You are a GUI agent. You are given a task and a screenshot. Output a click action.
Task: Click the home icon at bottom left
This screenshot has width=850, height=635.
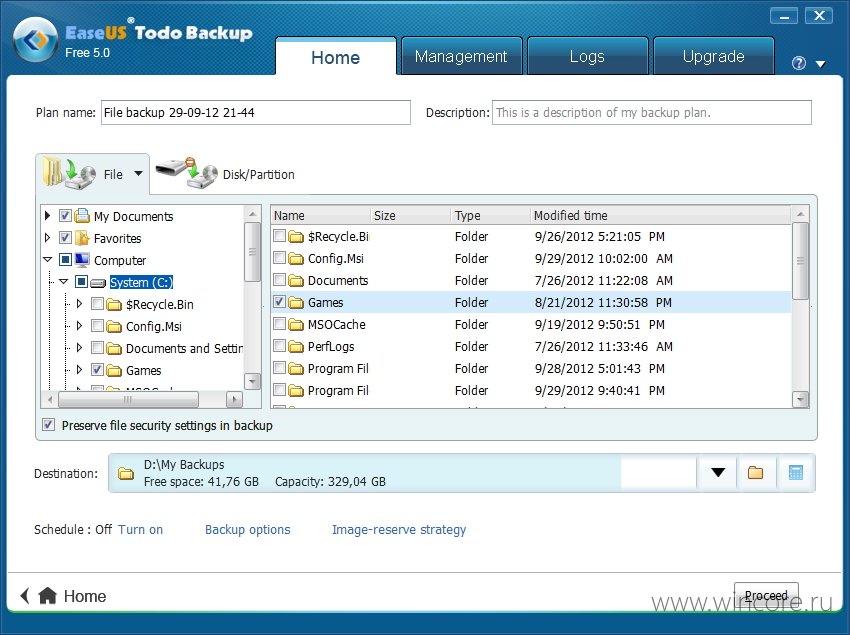click(48, 595)
